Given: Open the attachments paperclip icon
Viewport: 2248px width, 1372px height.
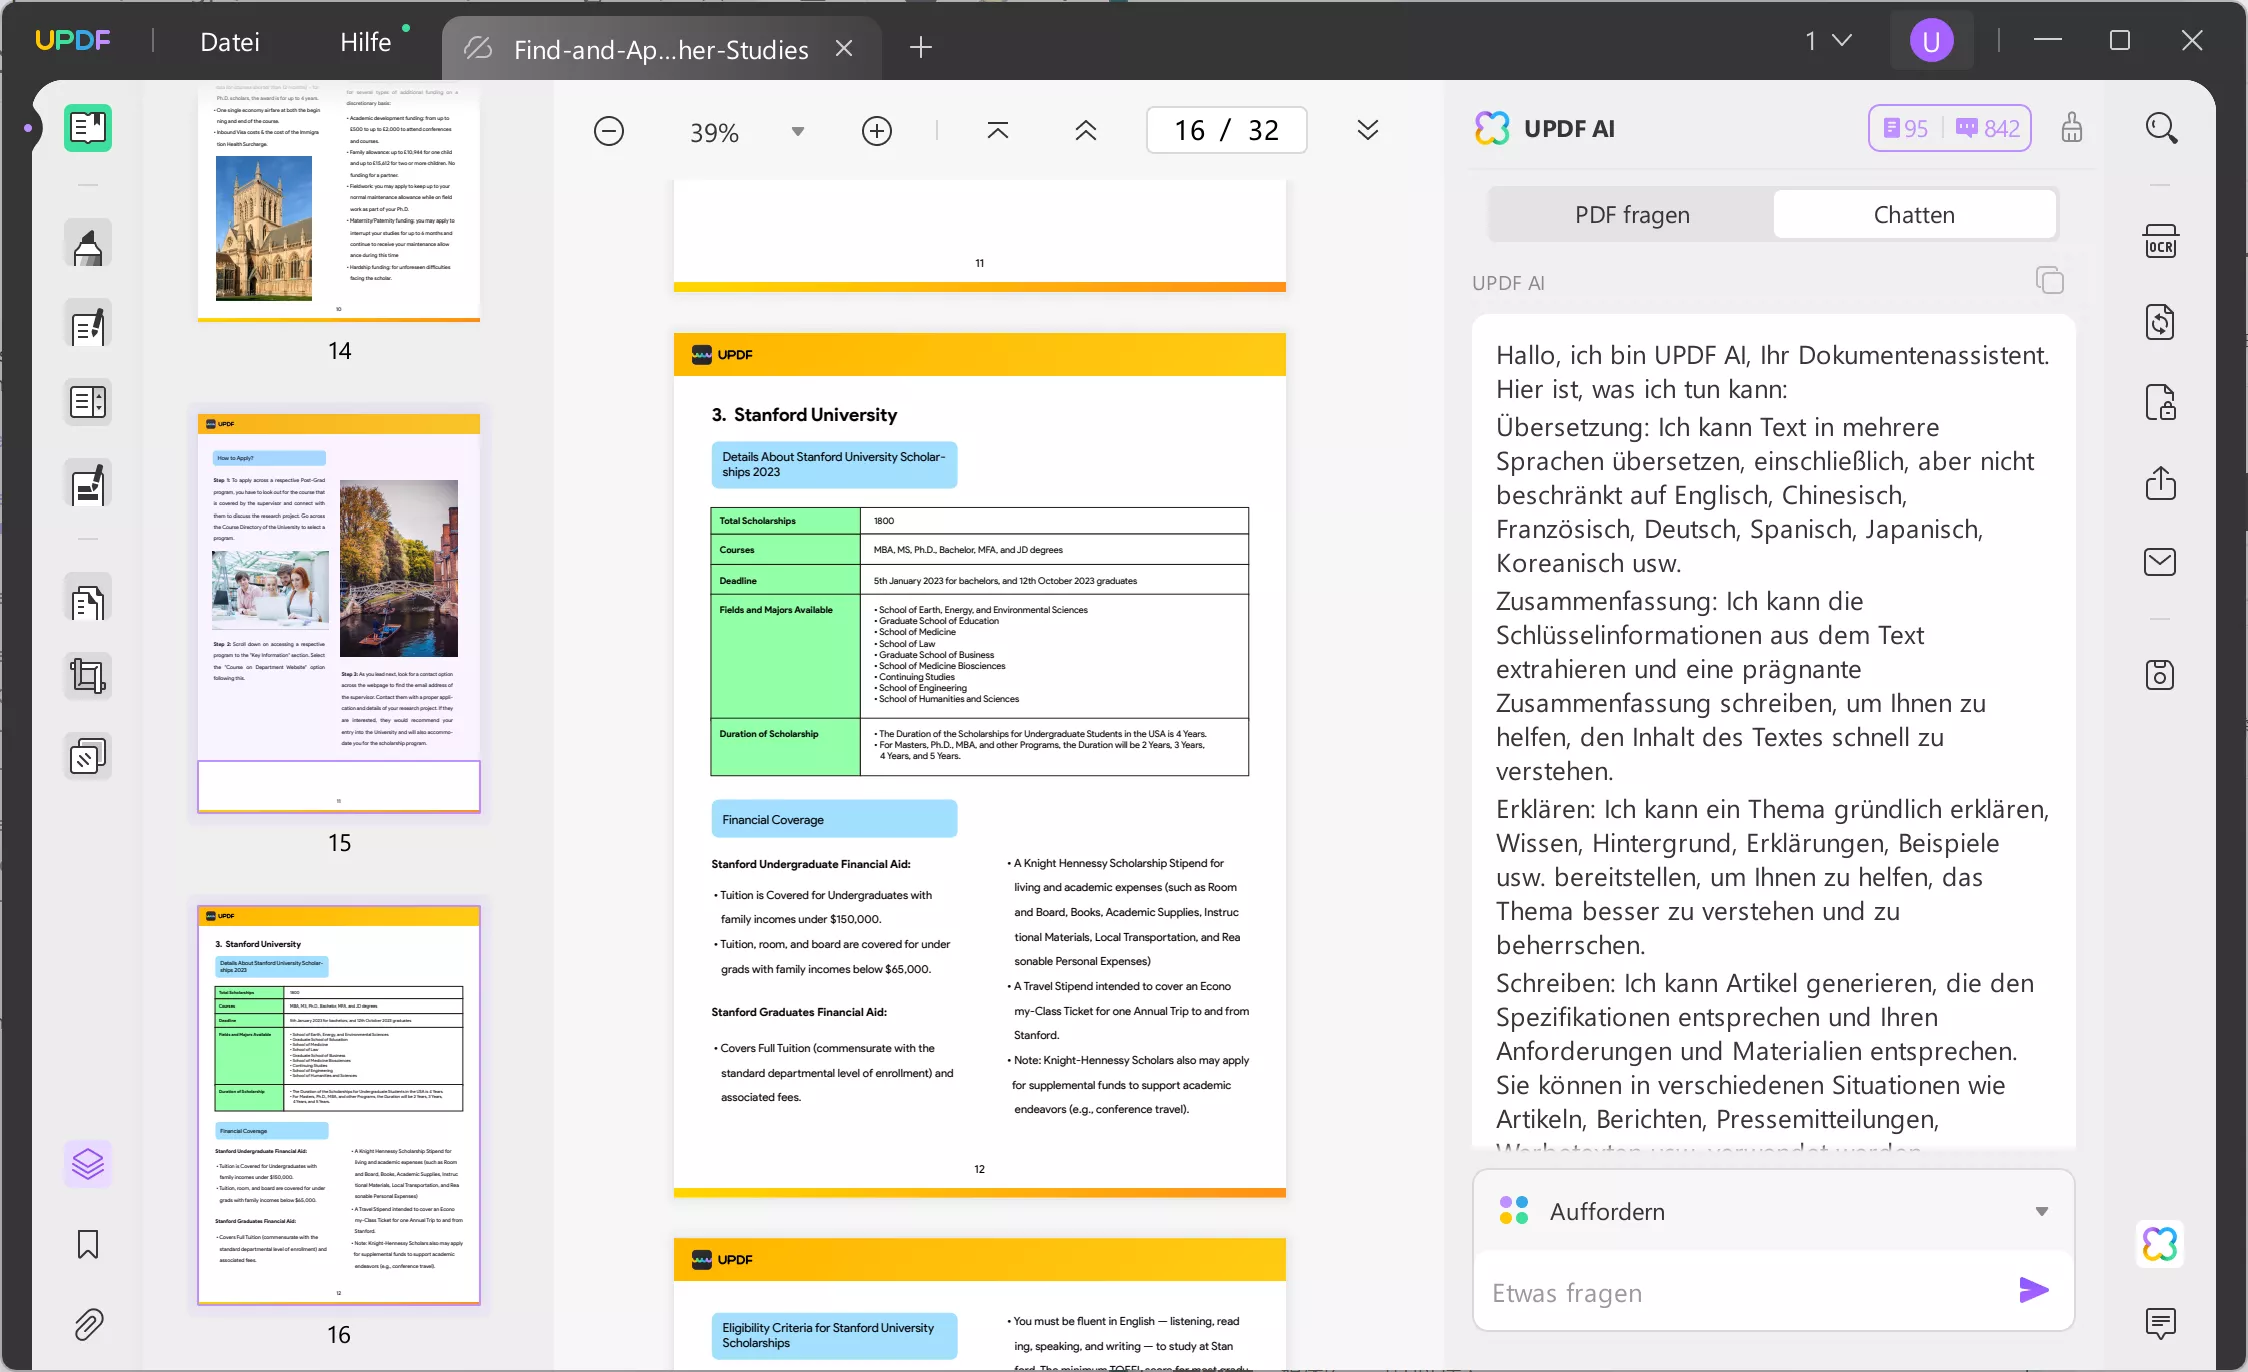Looking at the screenshot, I should (x=88, y=1324).
